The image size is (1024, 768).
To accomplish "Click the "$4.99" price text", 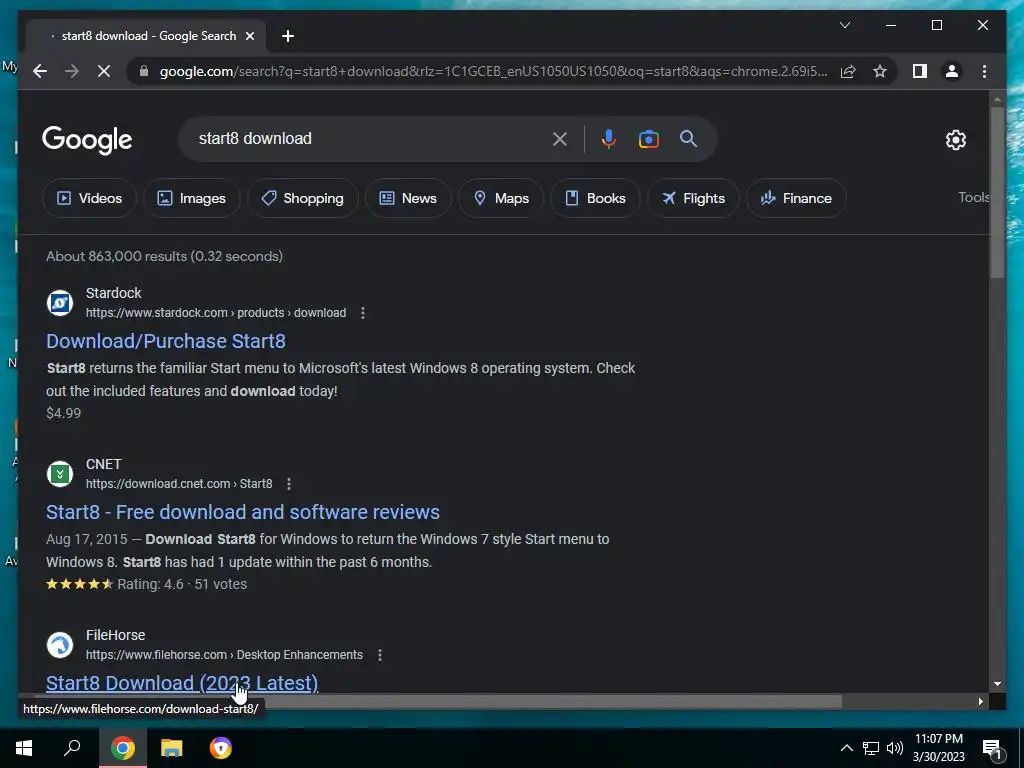I will pos(63,413).
